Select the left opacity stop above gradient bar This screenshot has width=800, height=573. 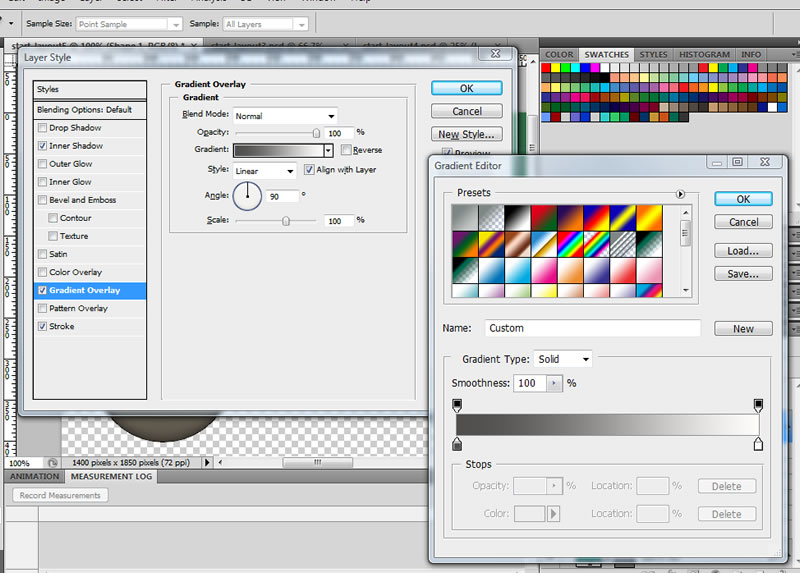click(x=457, y=405)
